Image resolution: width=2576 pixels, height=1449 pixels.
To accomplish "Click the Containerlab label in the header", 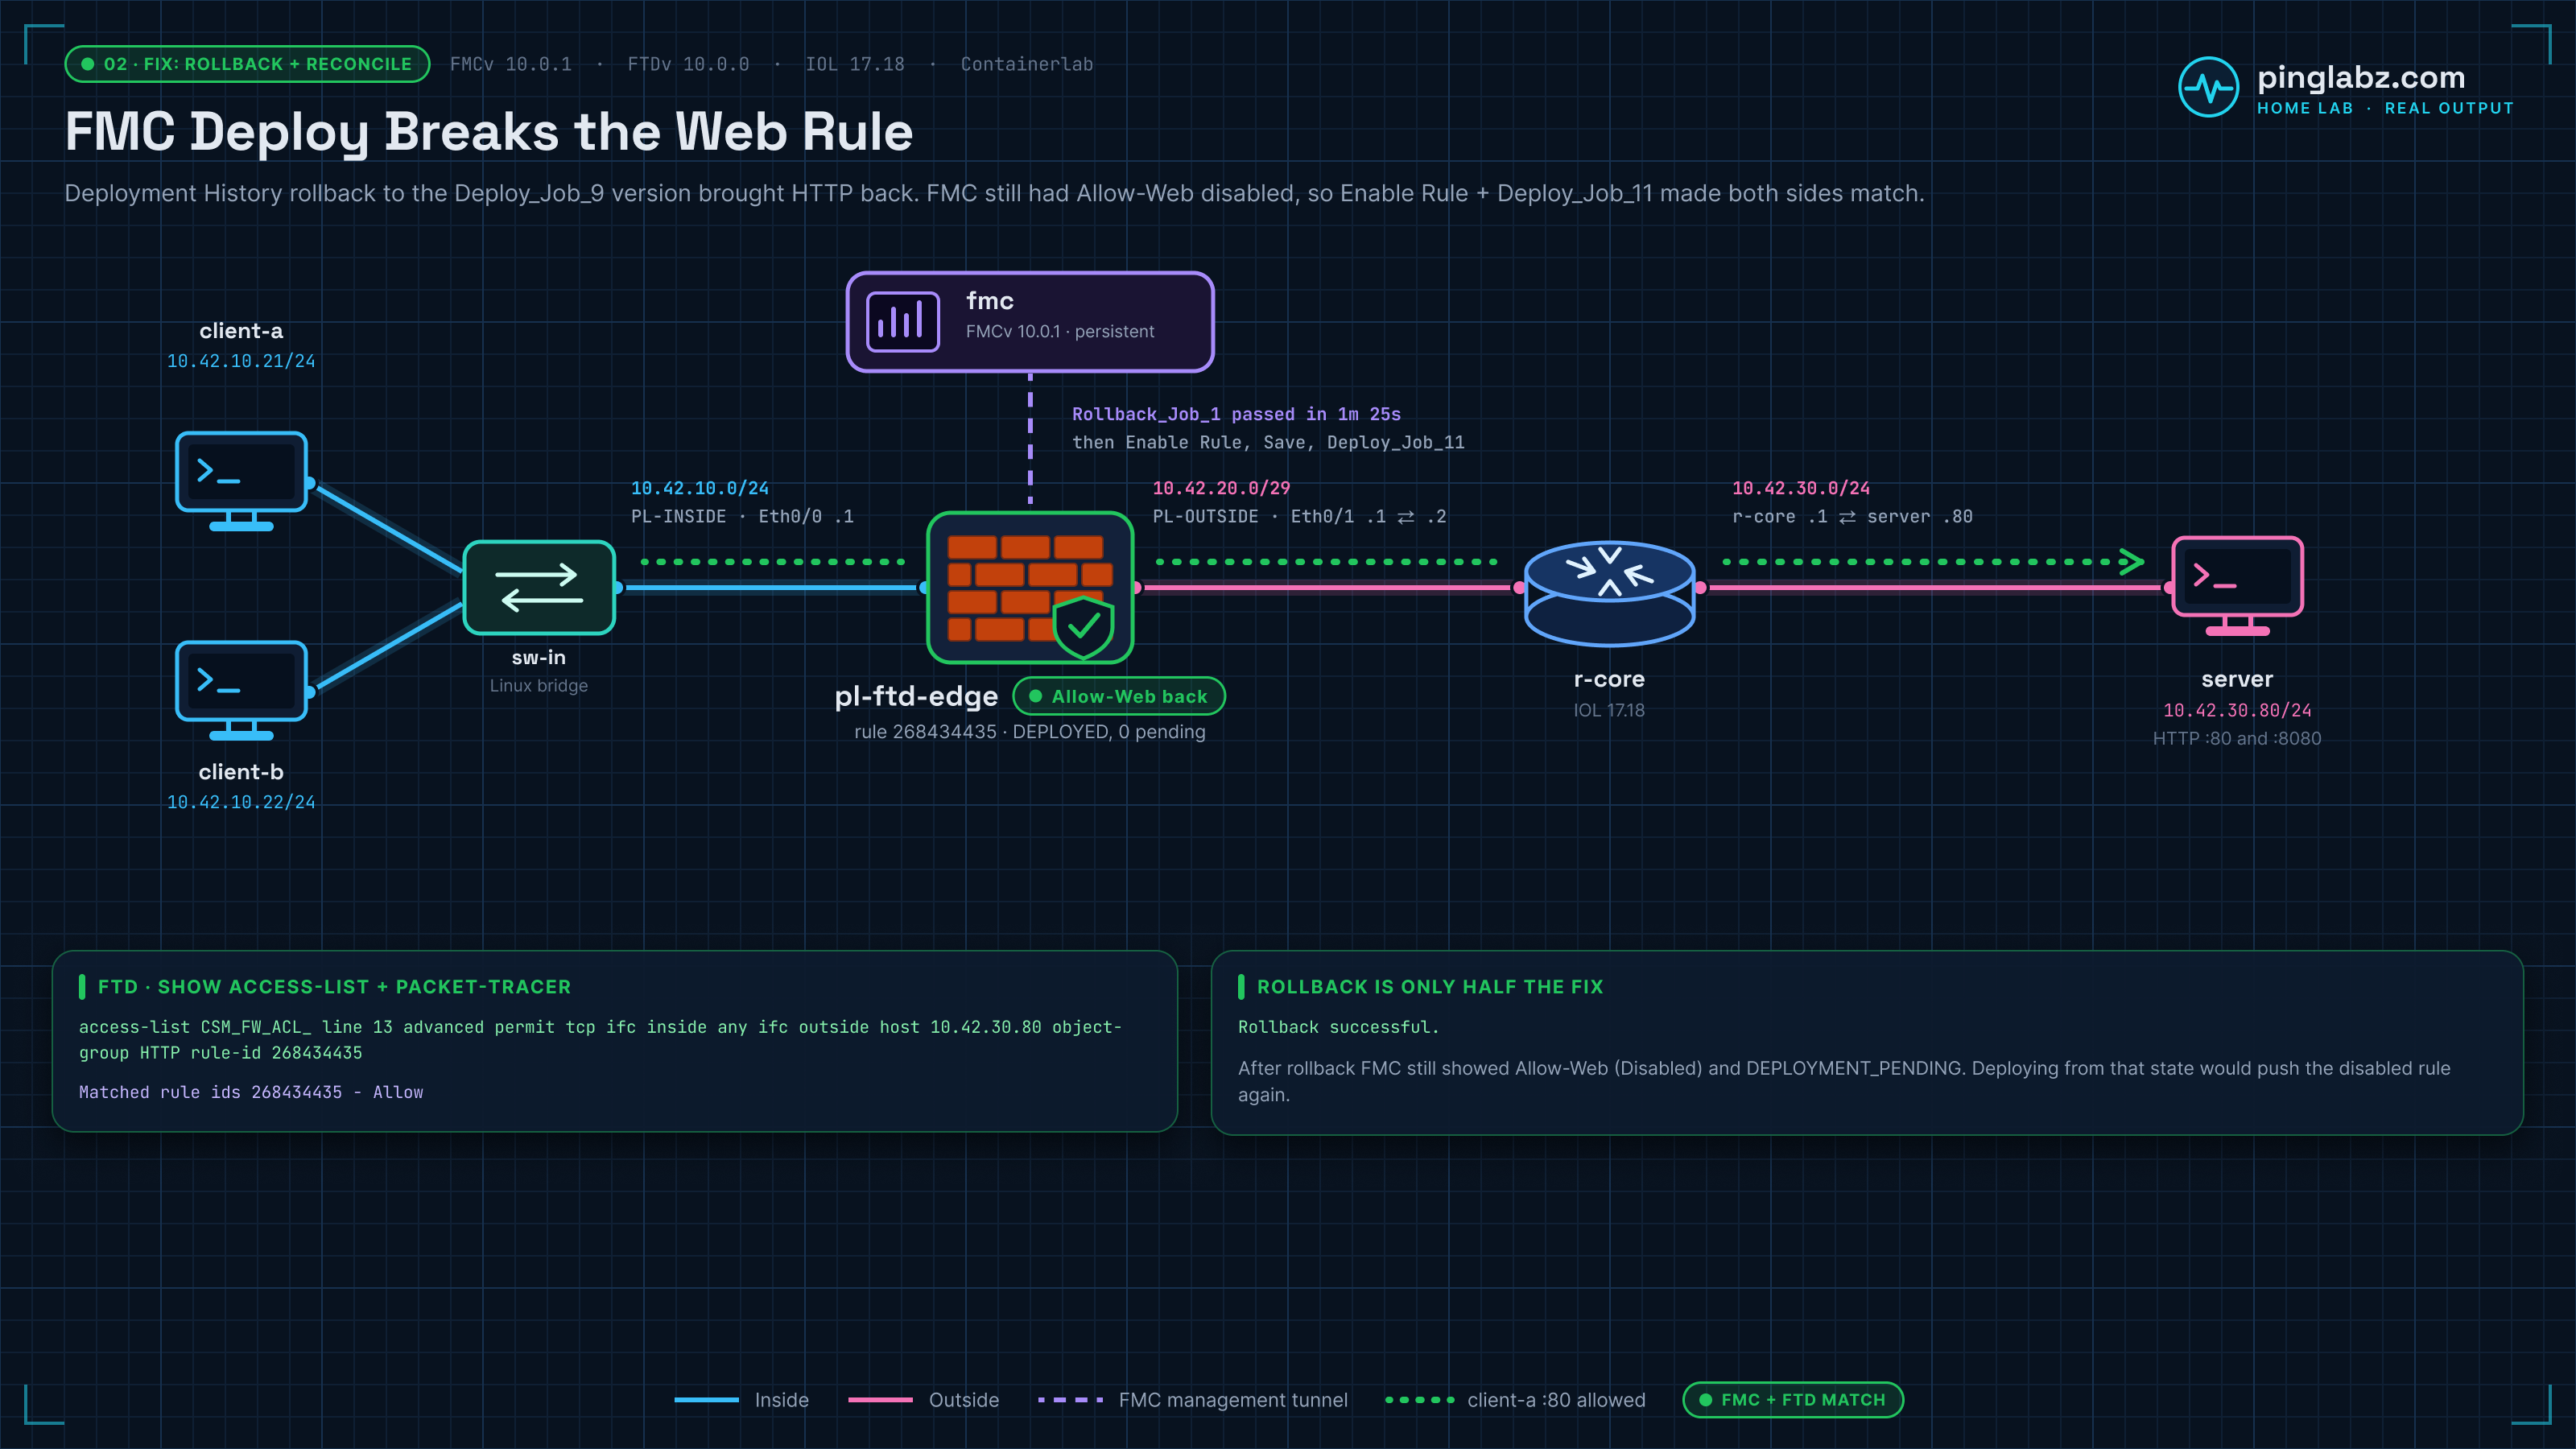I will (x=1027, y=64).
